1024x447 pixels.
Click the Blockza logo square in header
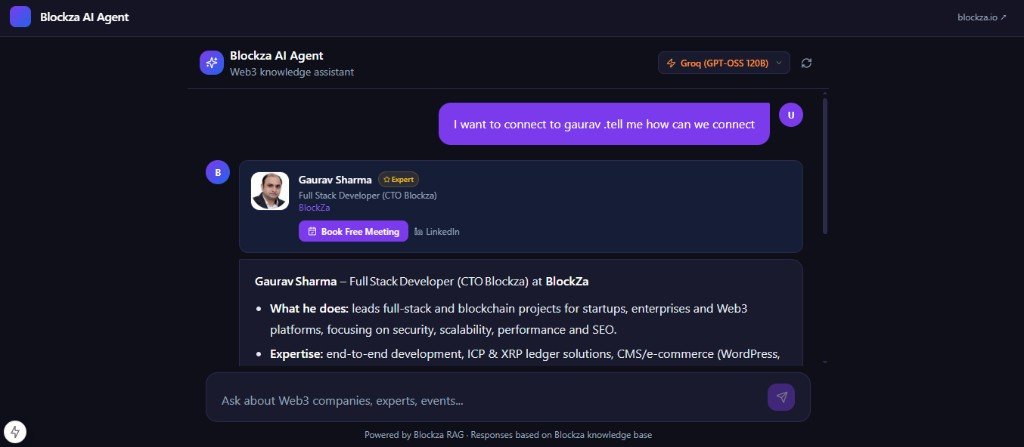click(x=20, y=17)
